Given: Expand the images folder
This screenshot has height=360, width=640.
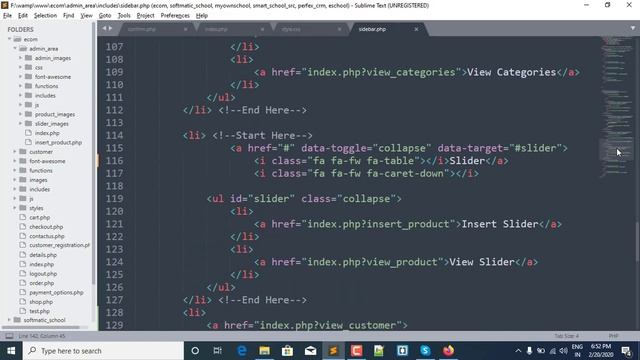Looking at the screenshot, I should click(x=15, y=180).
